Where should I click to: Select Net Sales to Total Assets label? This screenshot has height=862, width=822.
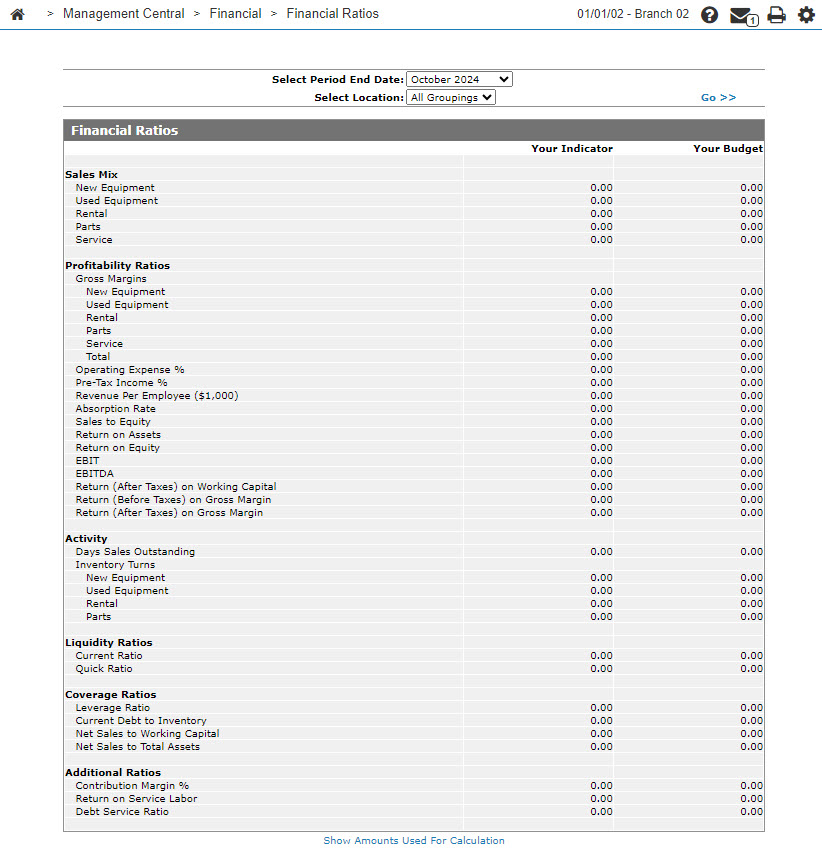[138, 747]
